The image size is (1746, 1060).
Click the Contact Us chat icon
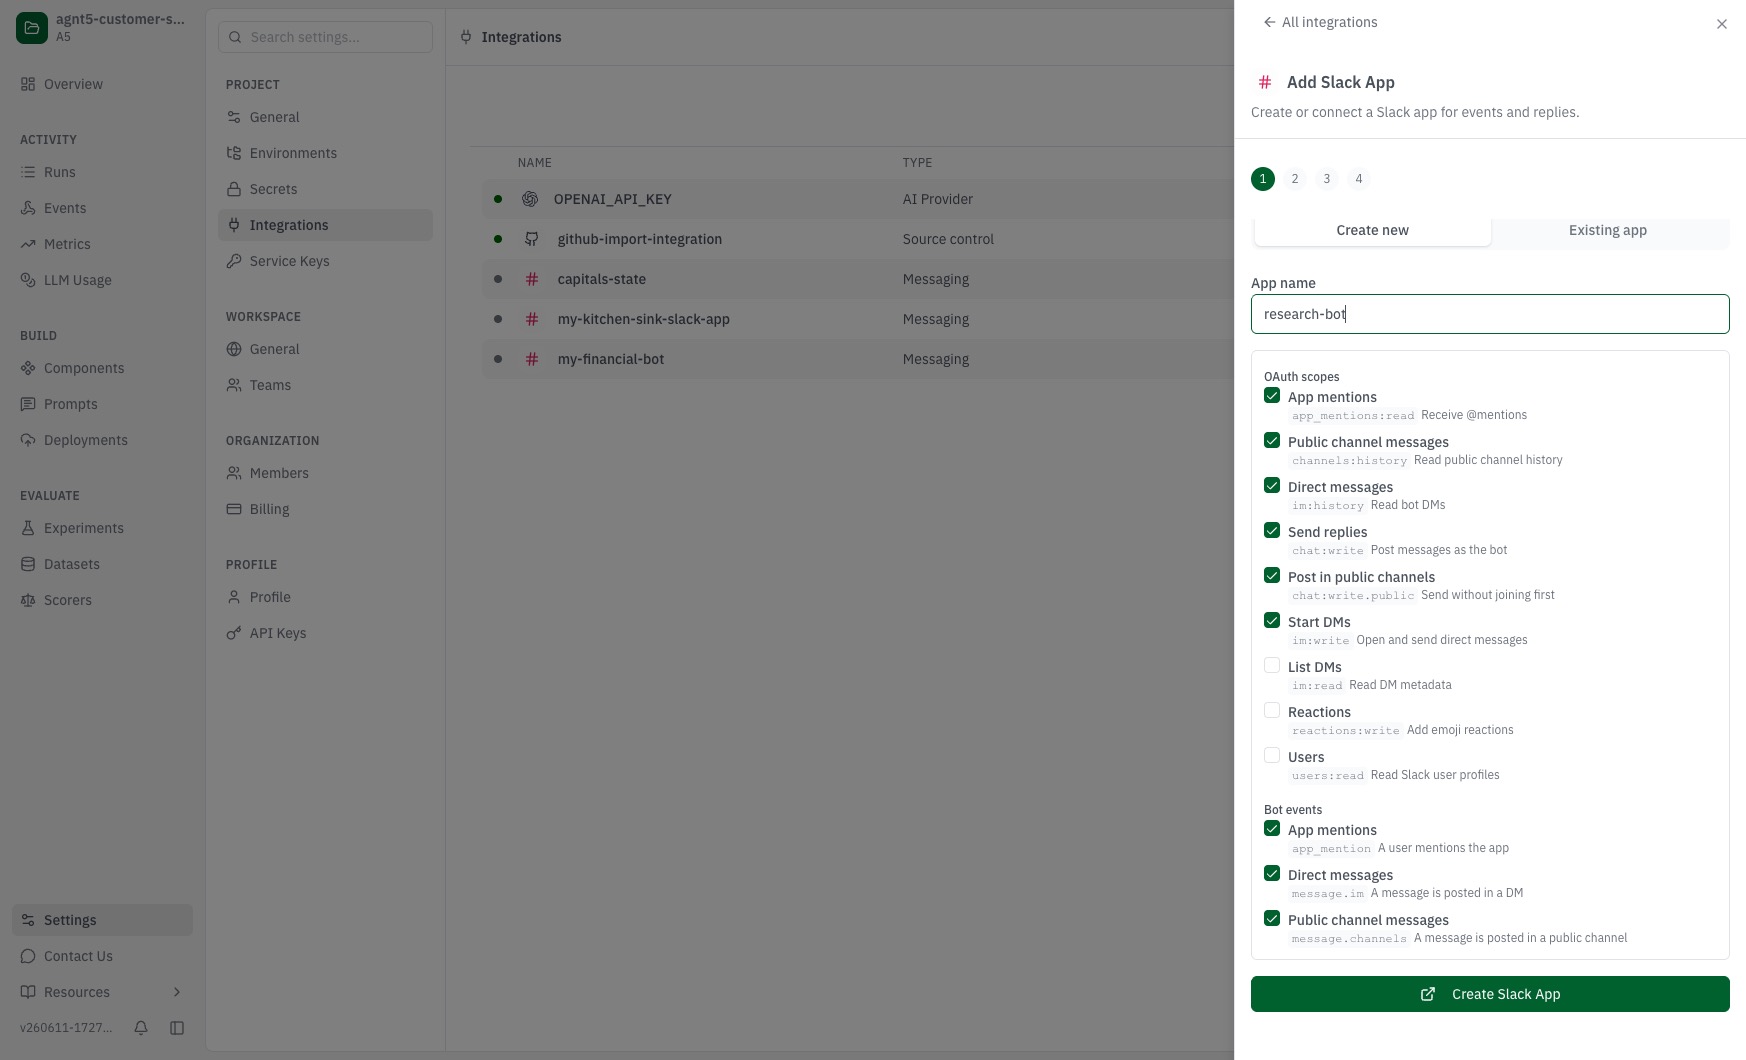28,956
